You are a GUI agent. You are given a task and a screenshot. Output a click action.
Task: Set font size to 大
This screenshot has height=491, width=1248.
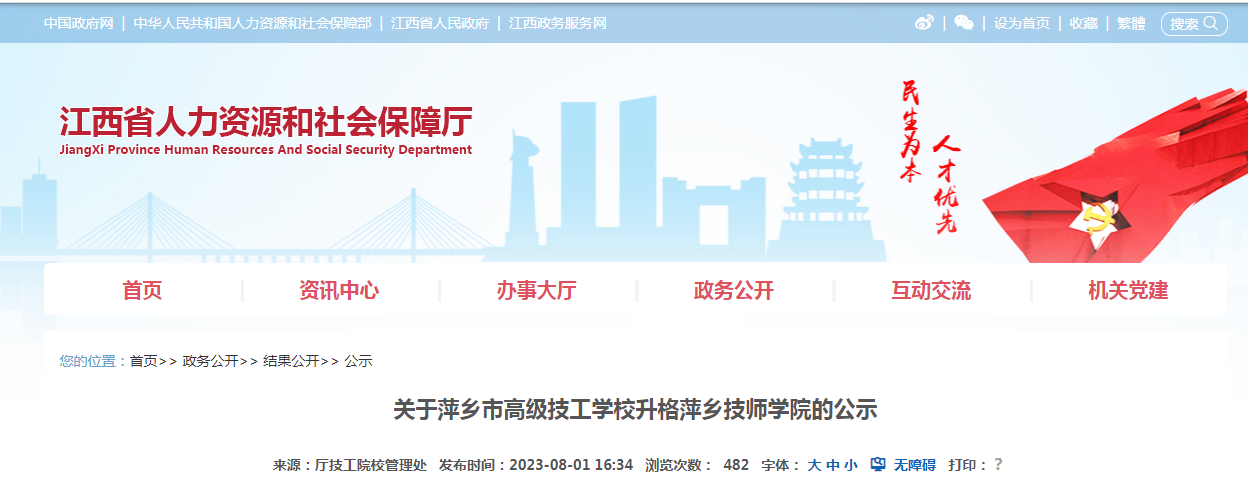click(814, 465)
